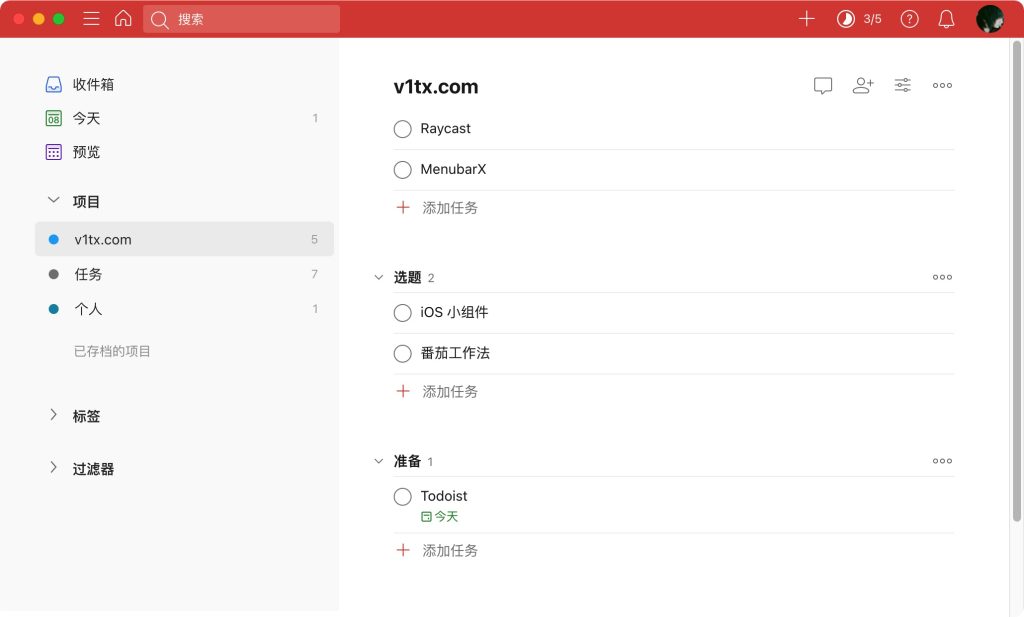Go to the home view icon
The width and height of the screenshot is (1024, 617).
tap(123, 18)
